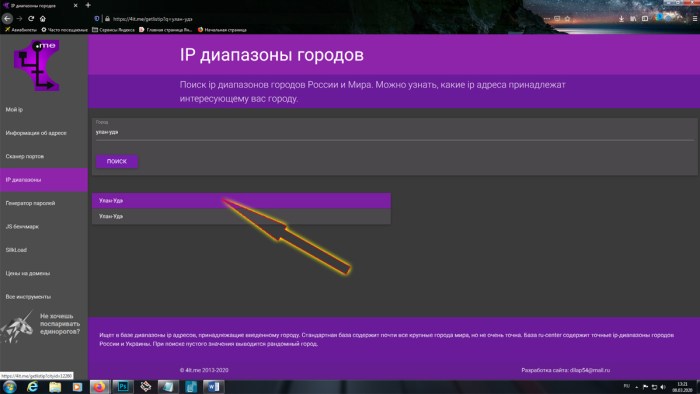
Task: Open the JS бенчмарк sidebar item
Action: click(44, 227)
